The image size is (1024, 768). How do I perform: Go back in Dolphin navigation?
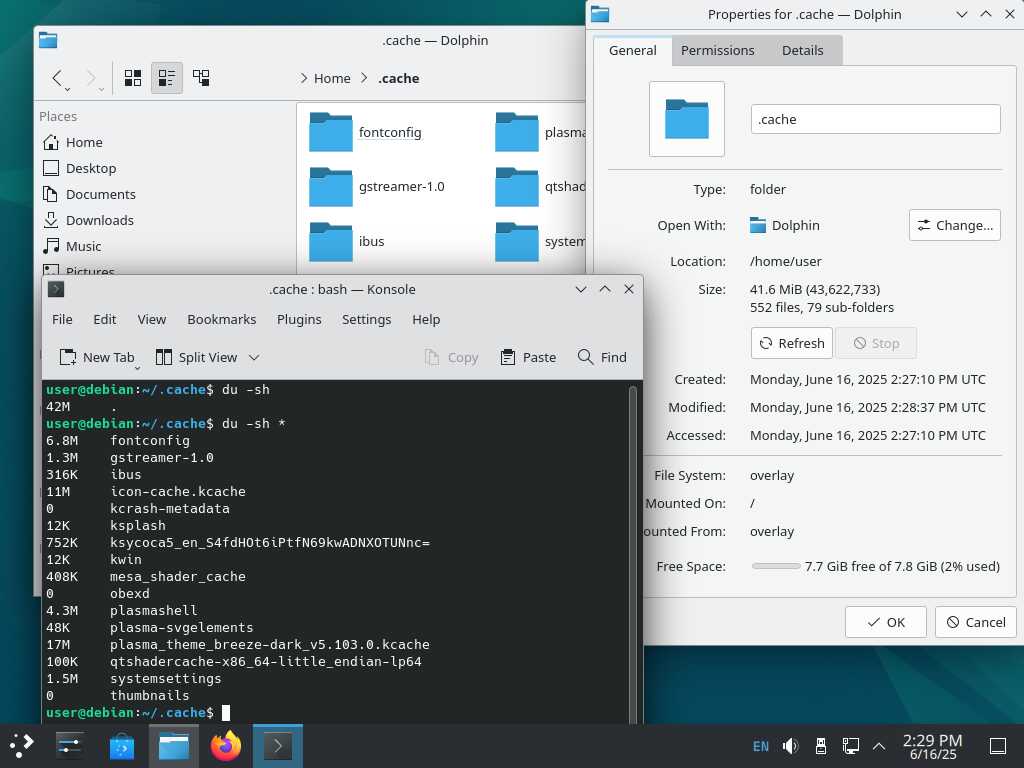point(57,78)
